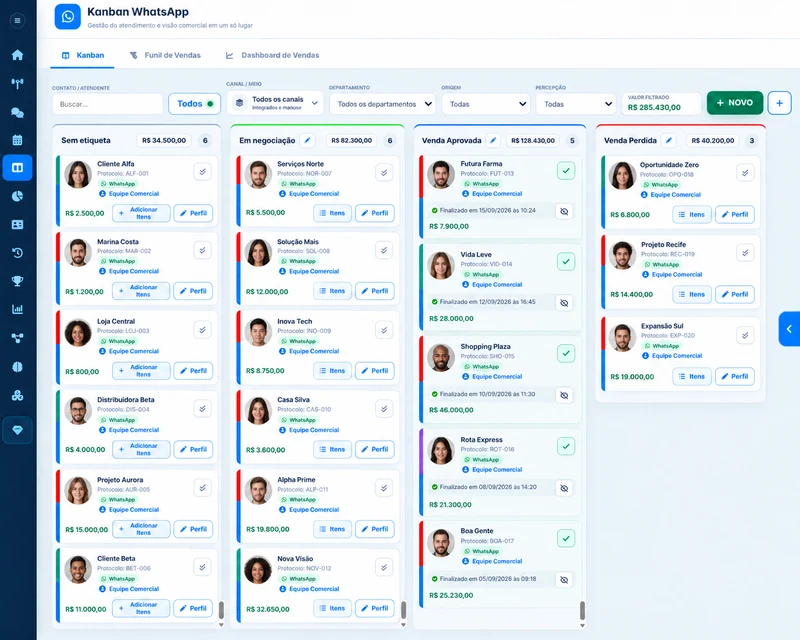This screenshot has height=640, width=800.
Task: Open the pie chart sidebar icon
Action: [17, 196]
